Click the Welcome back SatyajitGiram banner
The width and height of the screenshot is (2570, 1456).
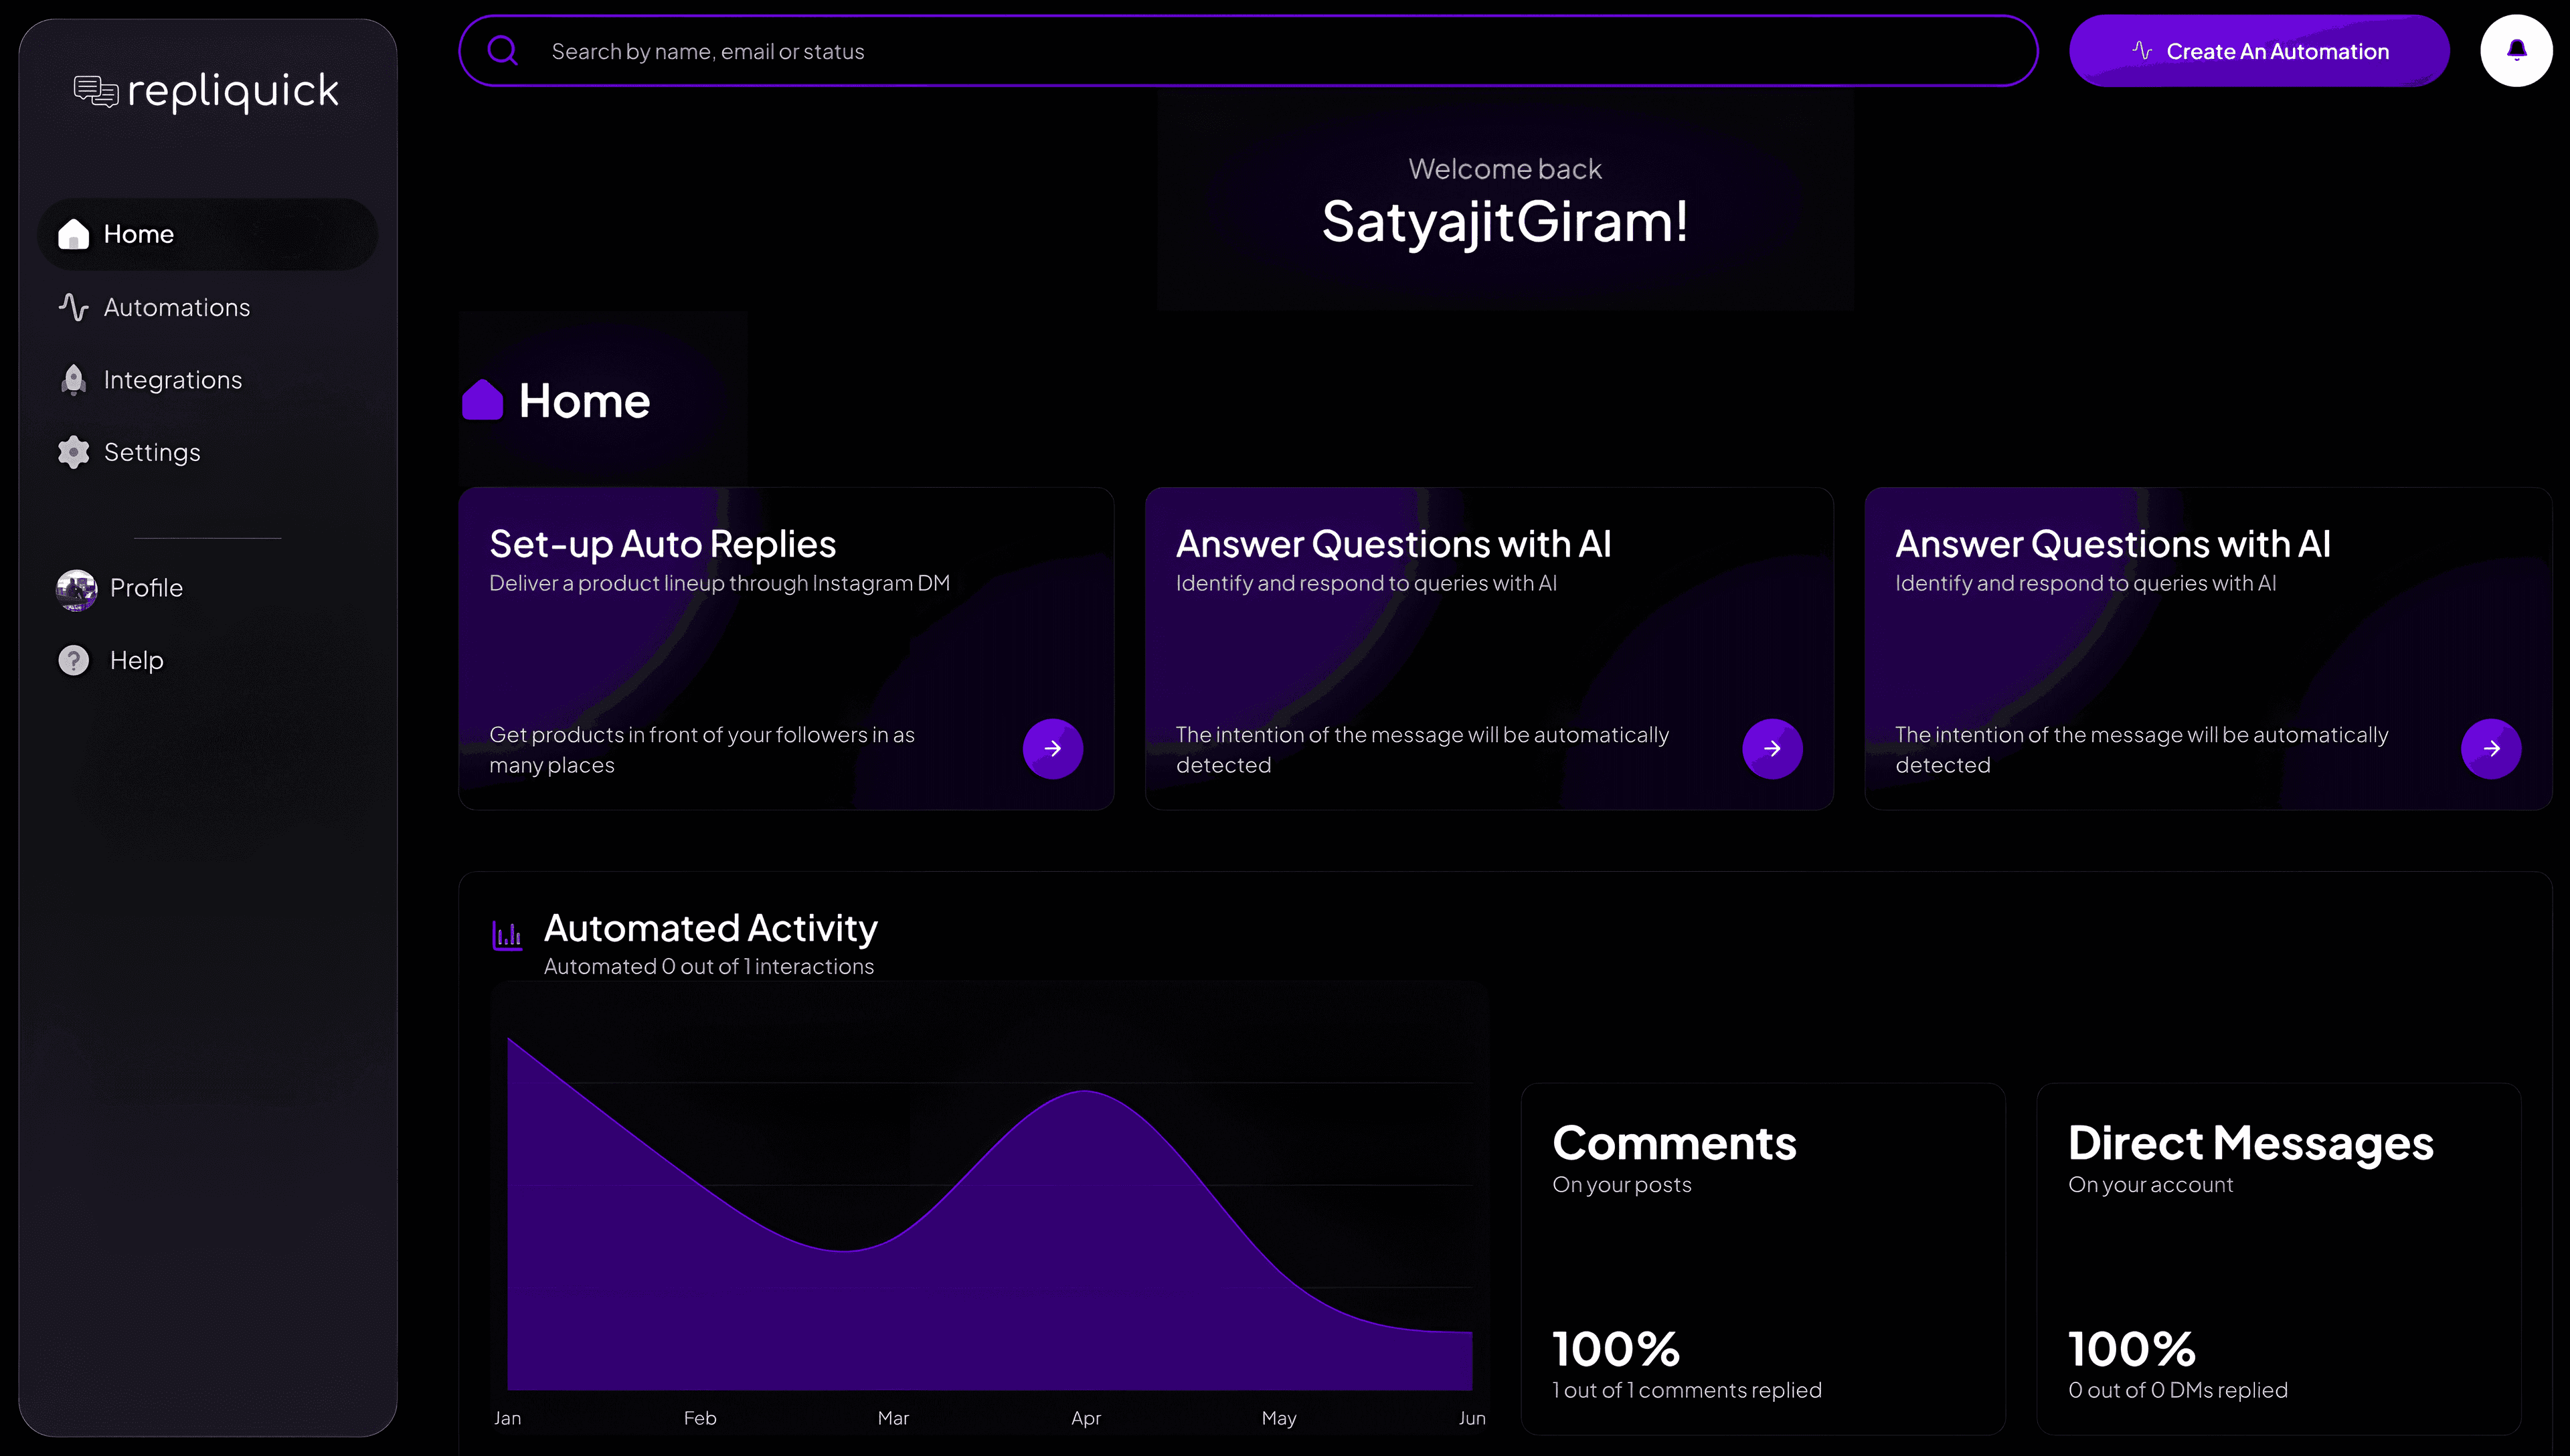coord(1504,200)
